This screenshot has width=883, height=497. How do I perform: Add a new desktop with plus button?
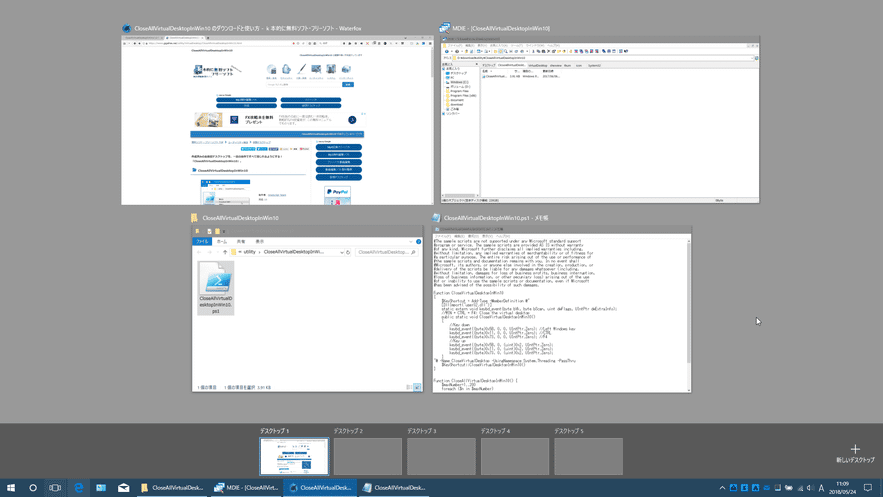click(x=855, y=453)
